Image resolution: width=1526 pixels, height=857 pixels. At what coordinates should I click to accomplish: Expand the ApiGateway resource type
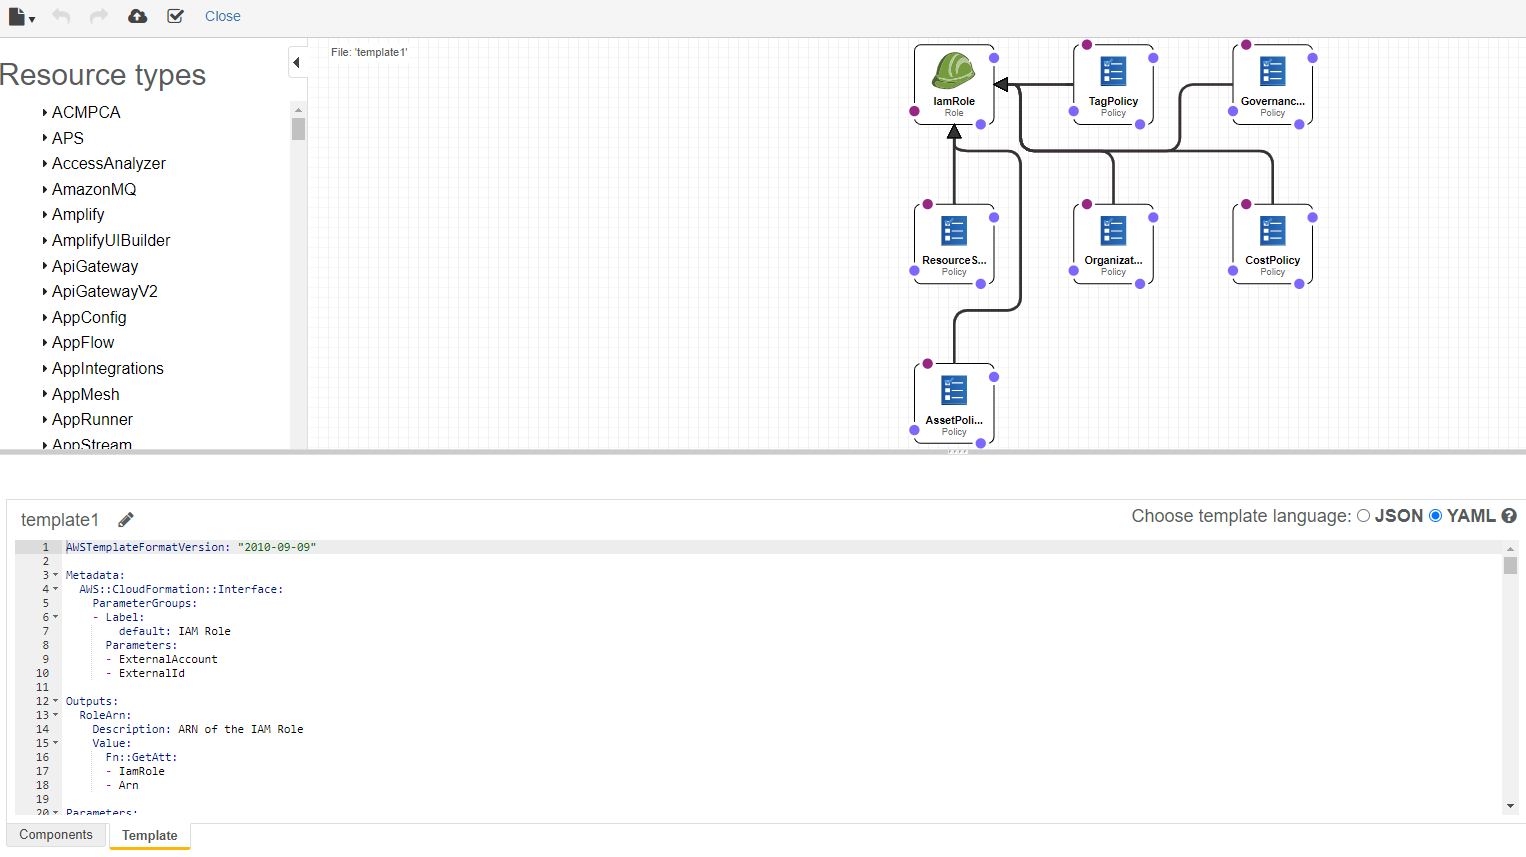[x=45, y=266]
